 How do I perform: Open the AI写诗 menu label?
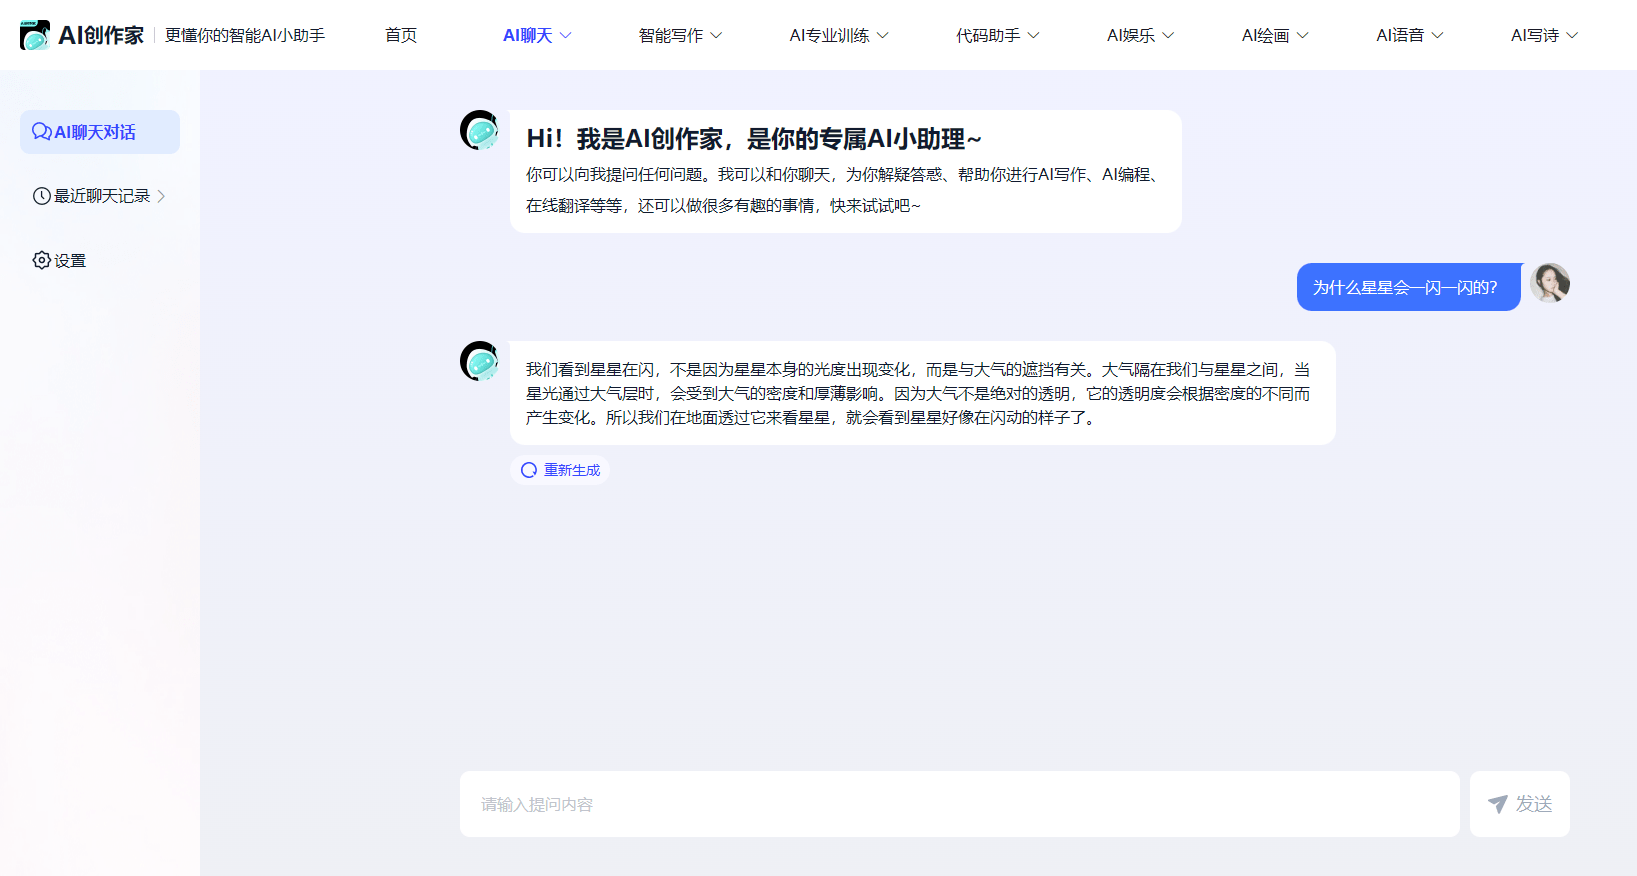pyautogui.click(x=1535, y=35)
